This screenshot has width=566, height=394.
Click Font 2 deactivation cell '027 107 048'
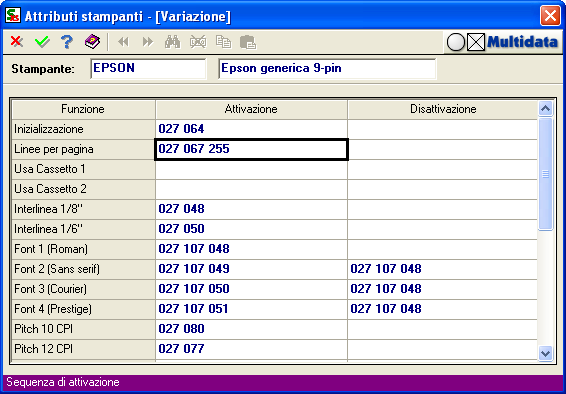point(443,269)
